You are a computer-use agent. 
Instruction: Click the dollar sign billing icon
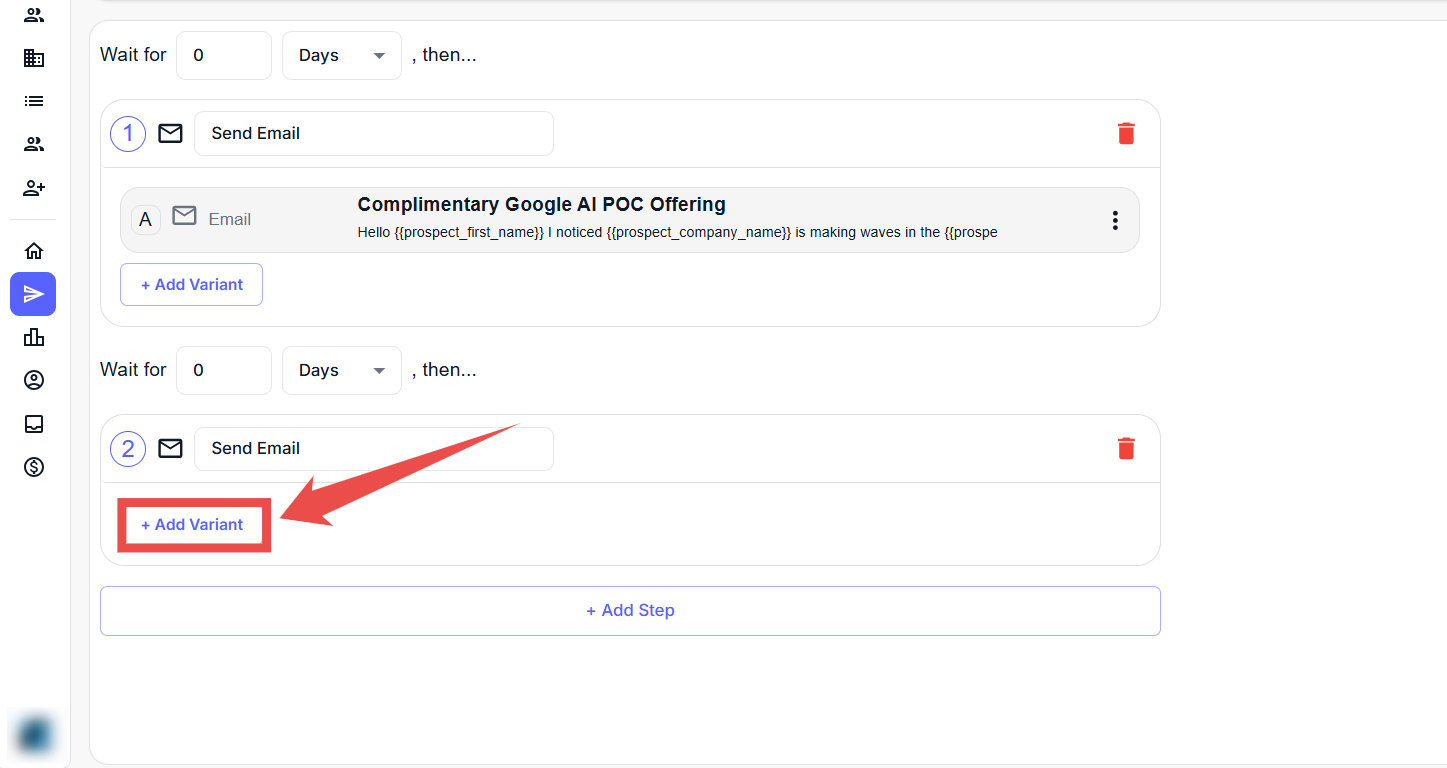(x=34, y=467)
